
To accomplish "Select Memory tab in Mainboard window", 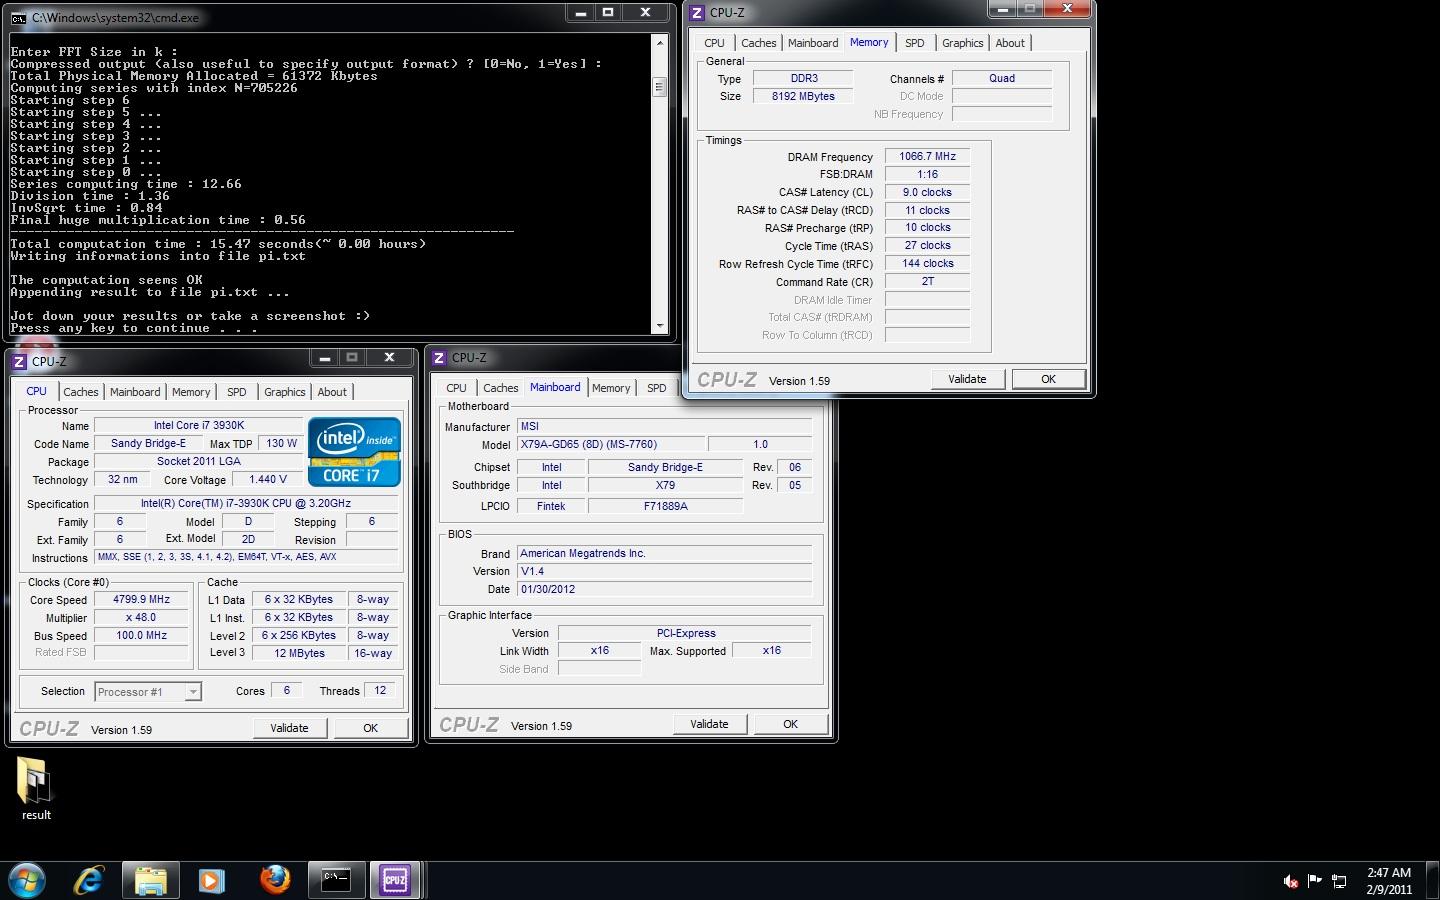I will pyautogui.click(x=611, y=388).
